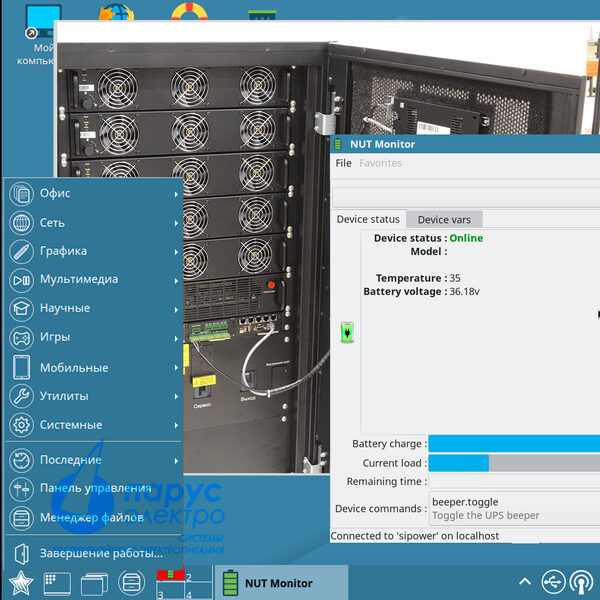Switch to the Device vars tab

444,219
